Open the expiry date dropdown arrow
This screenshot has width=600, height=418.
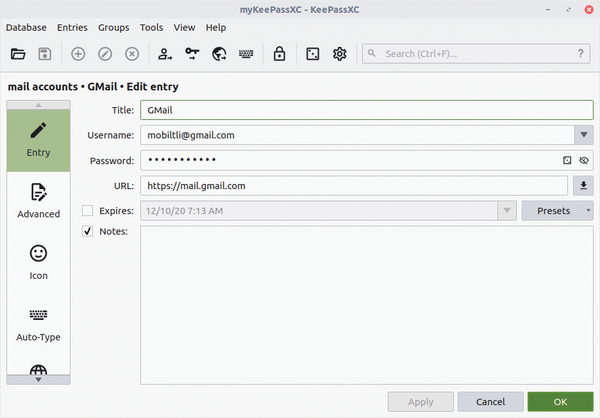(x=507, y=211)
